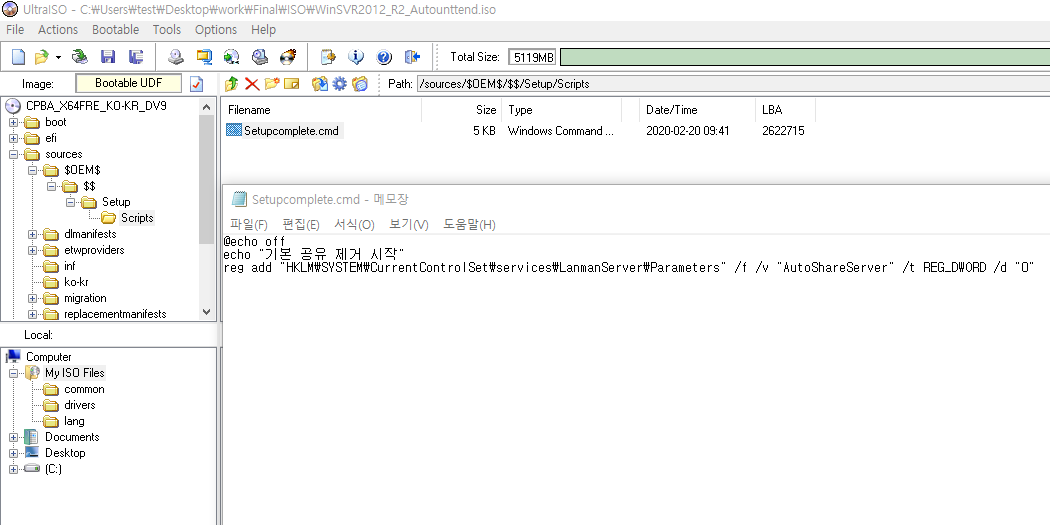Create a new ISO image file
1050x525 pixels.
tap(18, 57)
